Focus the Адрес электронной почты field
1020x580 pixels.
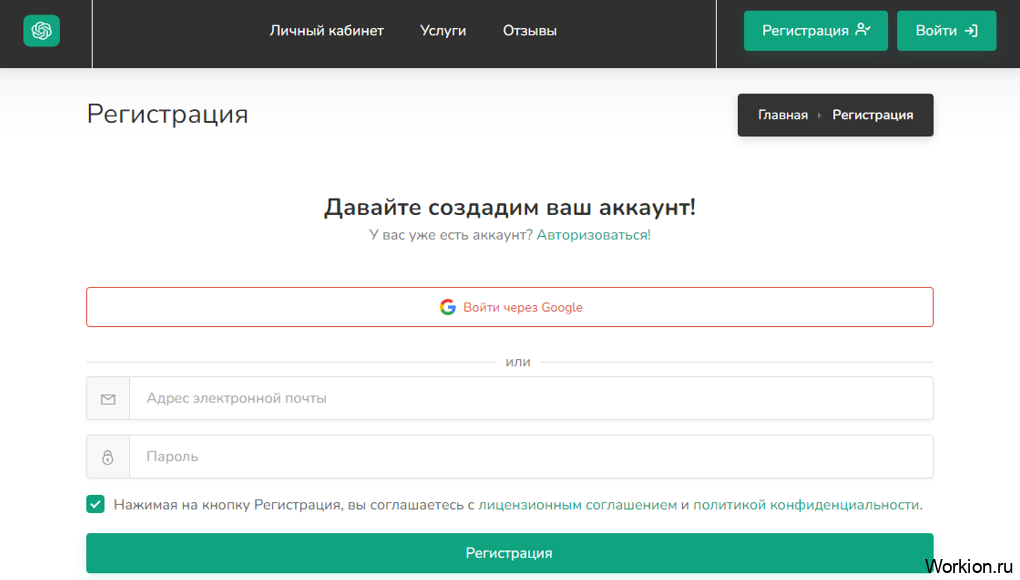[x=531, y=398]
